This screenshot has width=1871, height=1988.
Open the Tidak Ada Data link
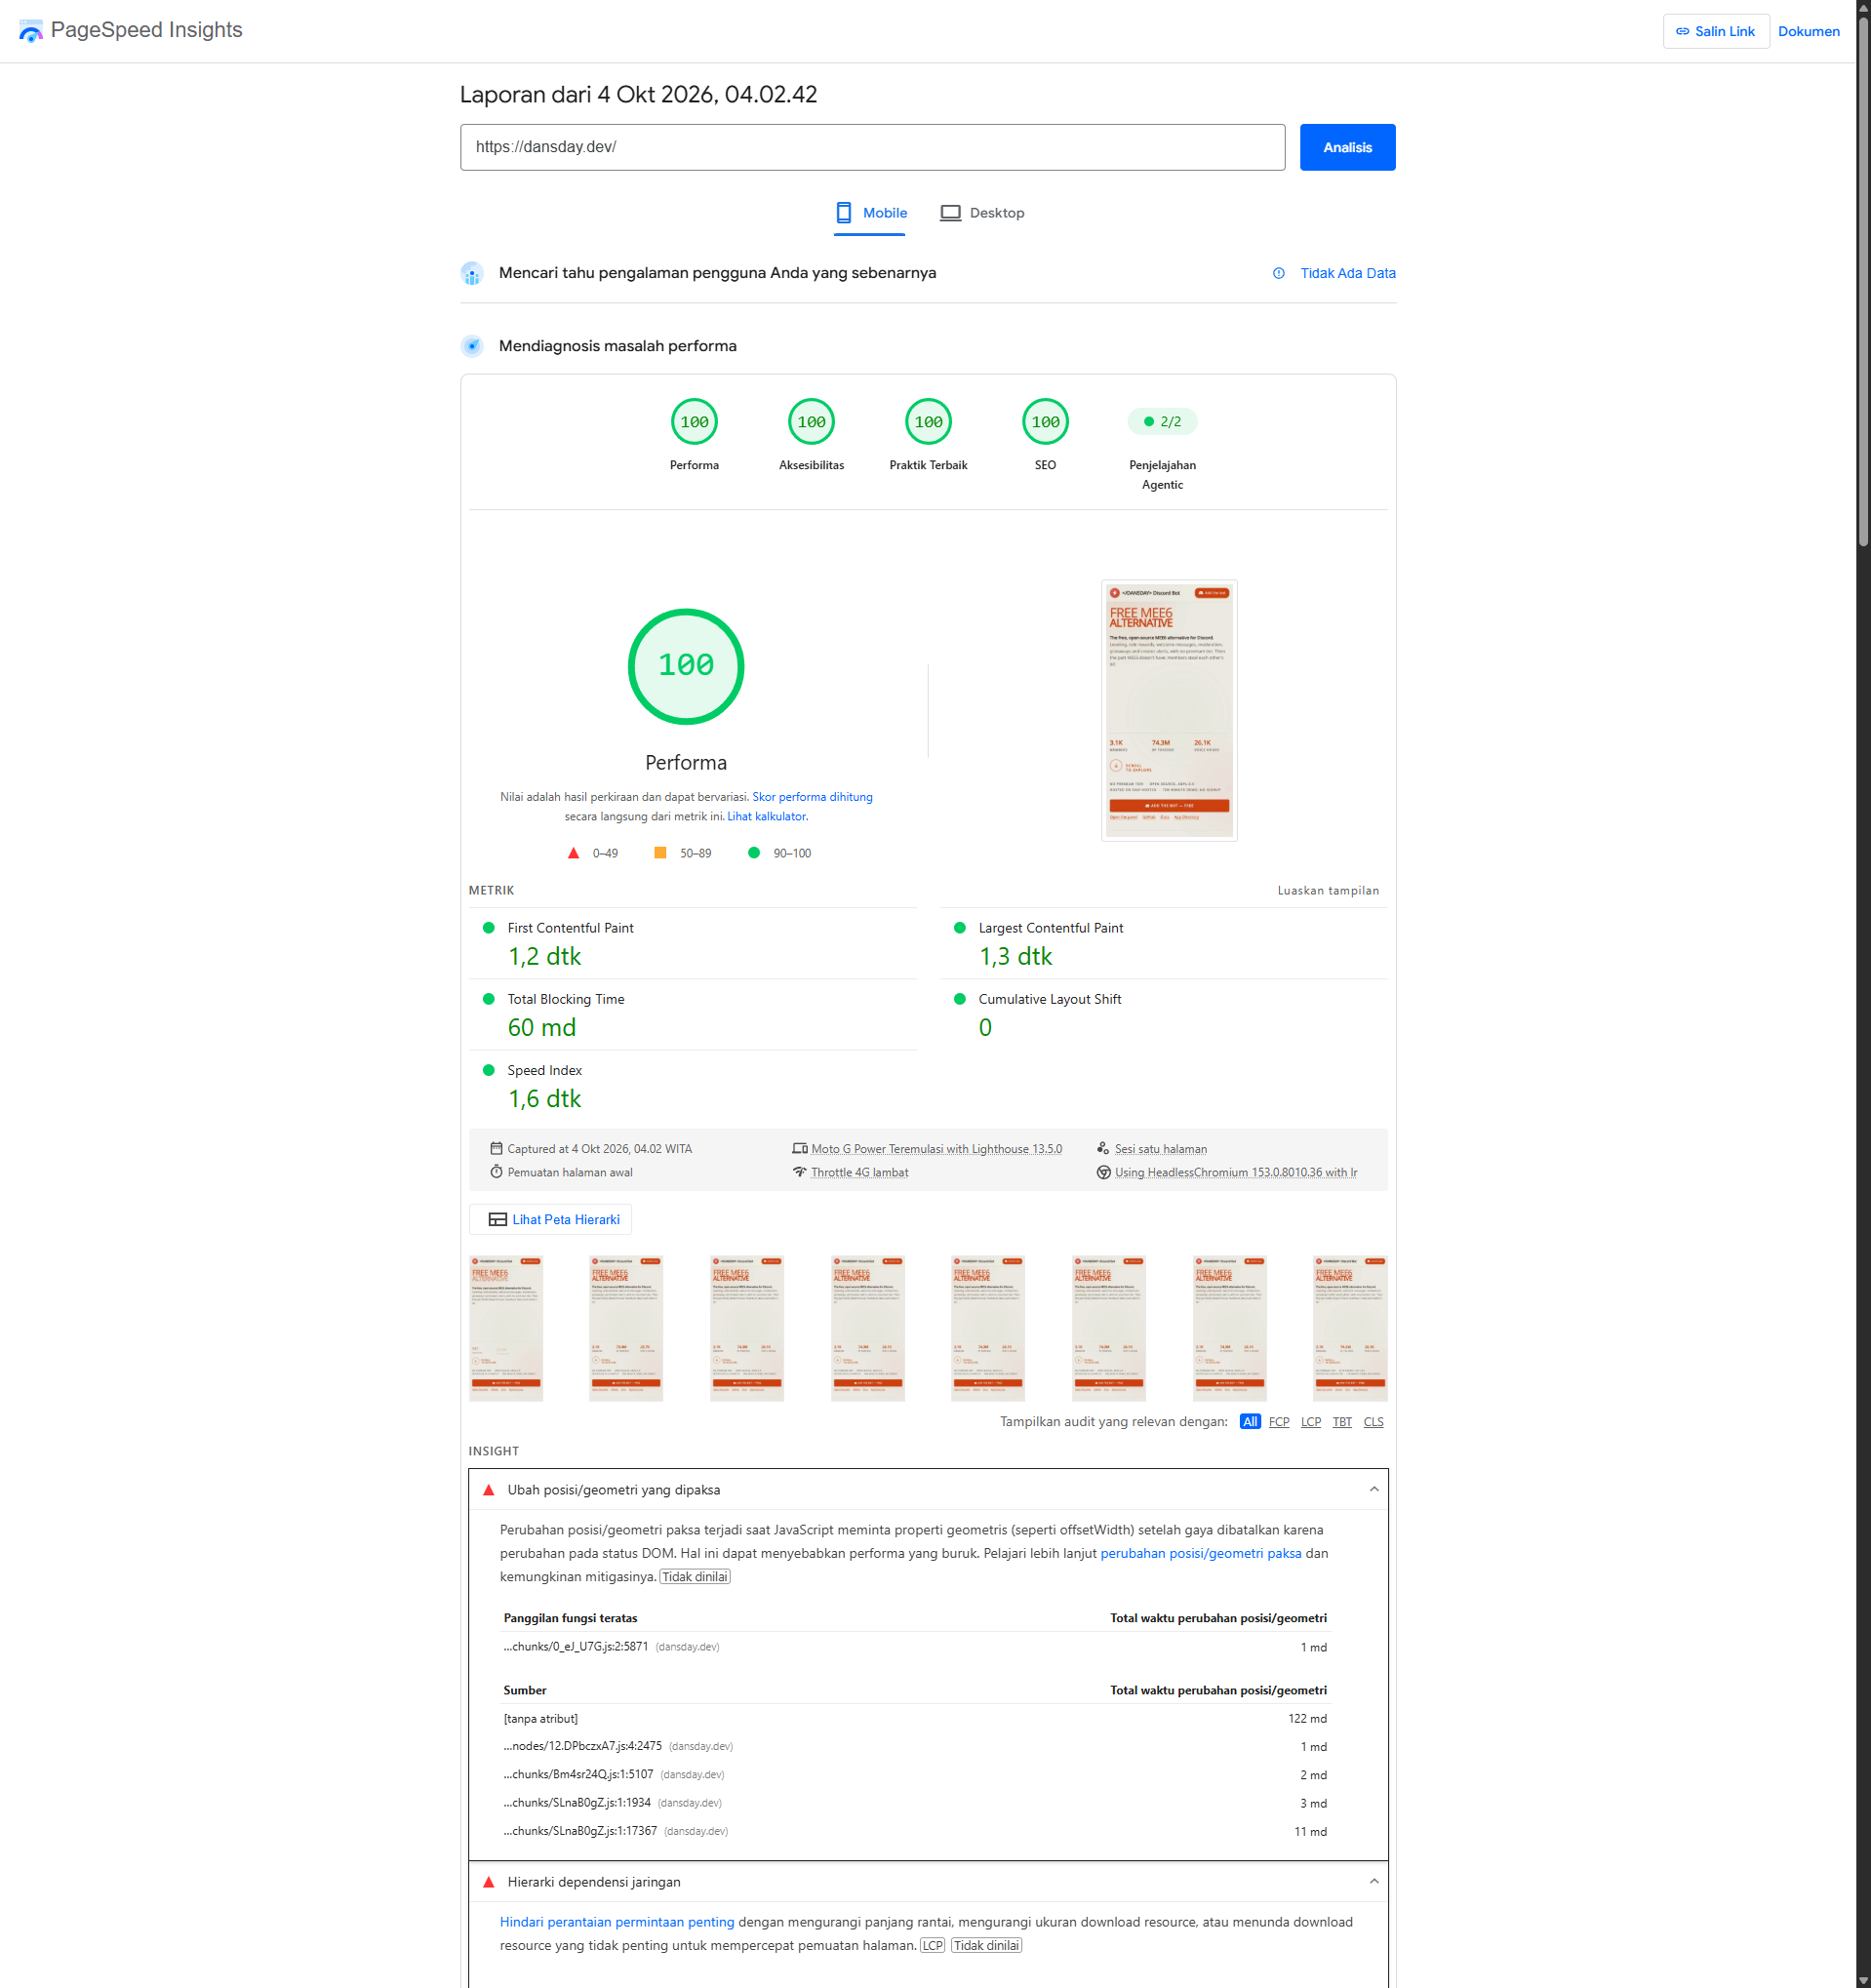1347,273
